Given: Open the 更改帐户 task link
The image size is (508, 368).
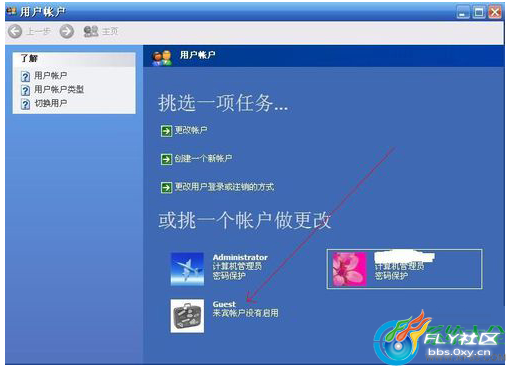Looking at the screenshot, I should [191, 130].
